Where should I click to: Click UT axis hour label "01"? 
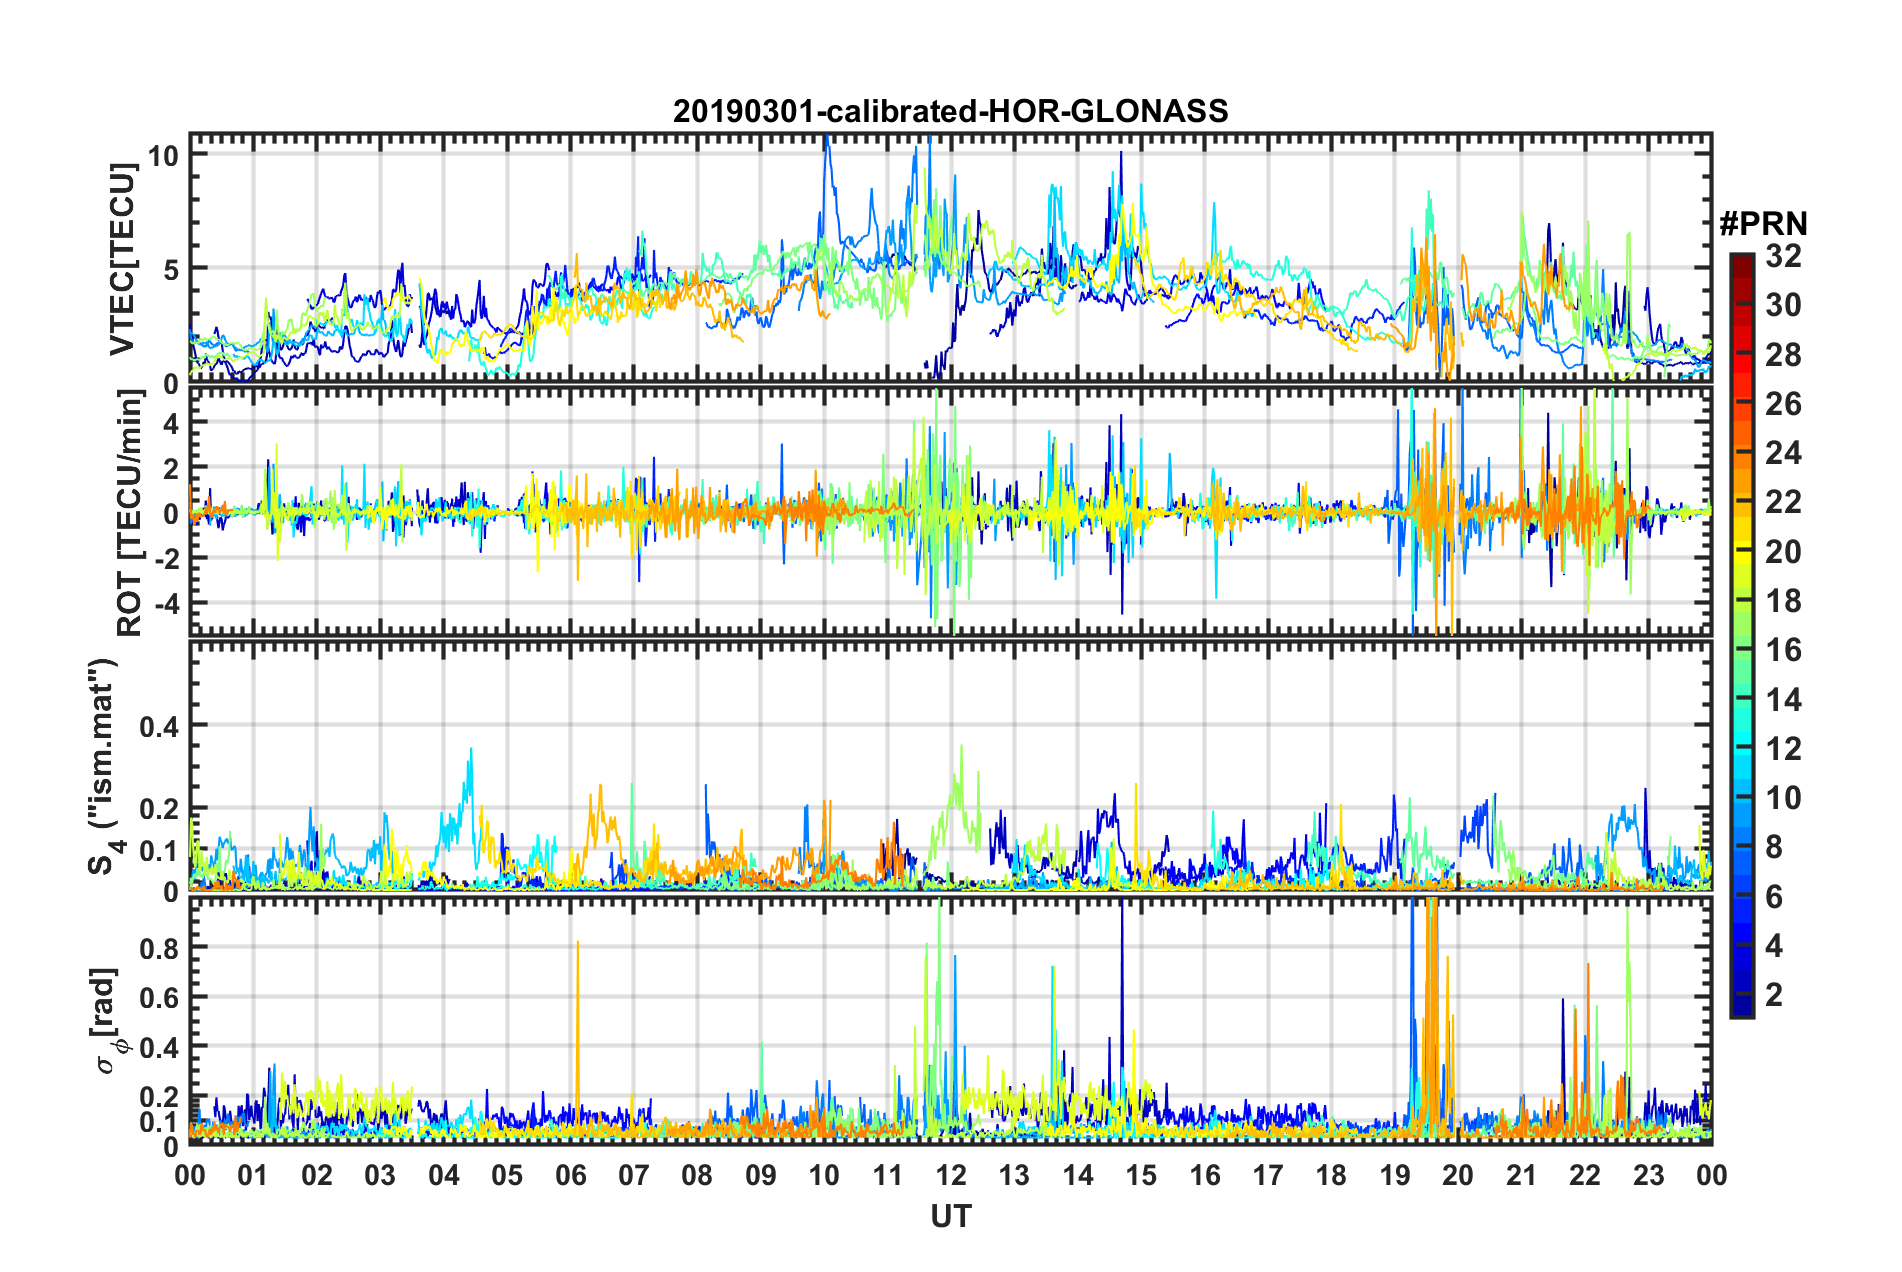click(253, 1175)
